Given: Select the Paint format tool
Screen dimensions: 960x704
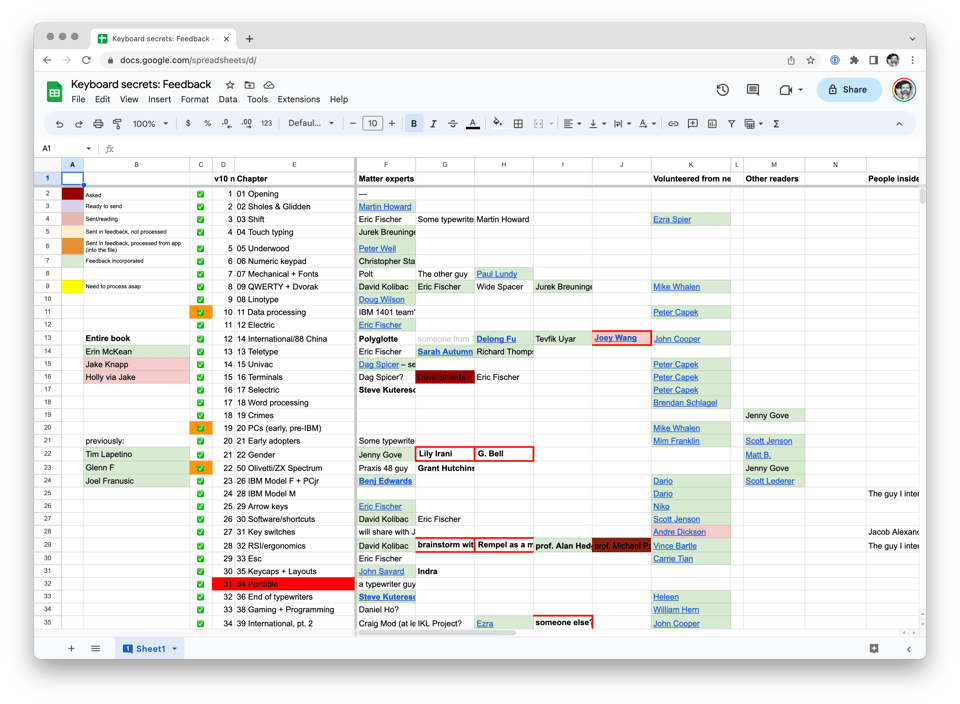Looking at the screenshot, I should click(x=118, y=123).
